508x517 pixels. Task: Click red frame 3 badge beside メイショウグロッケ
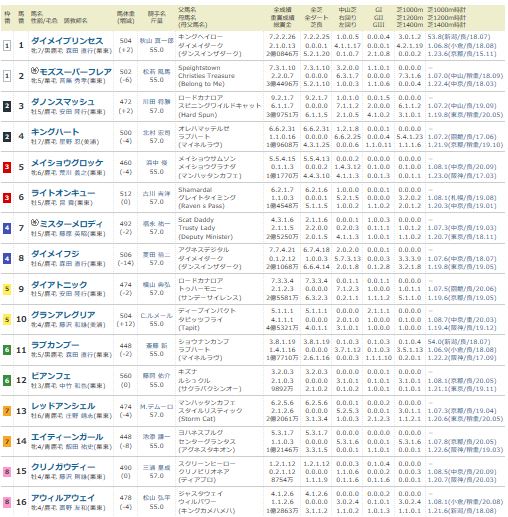(x=7, y=167)
